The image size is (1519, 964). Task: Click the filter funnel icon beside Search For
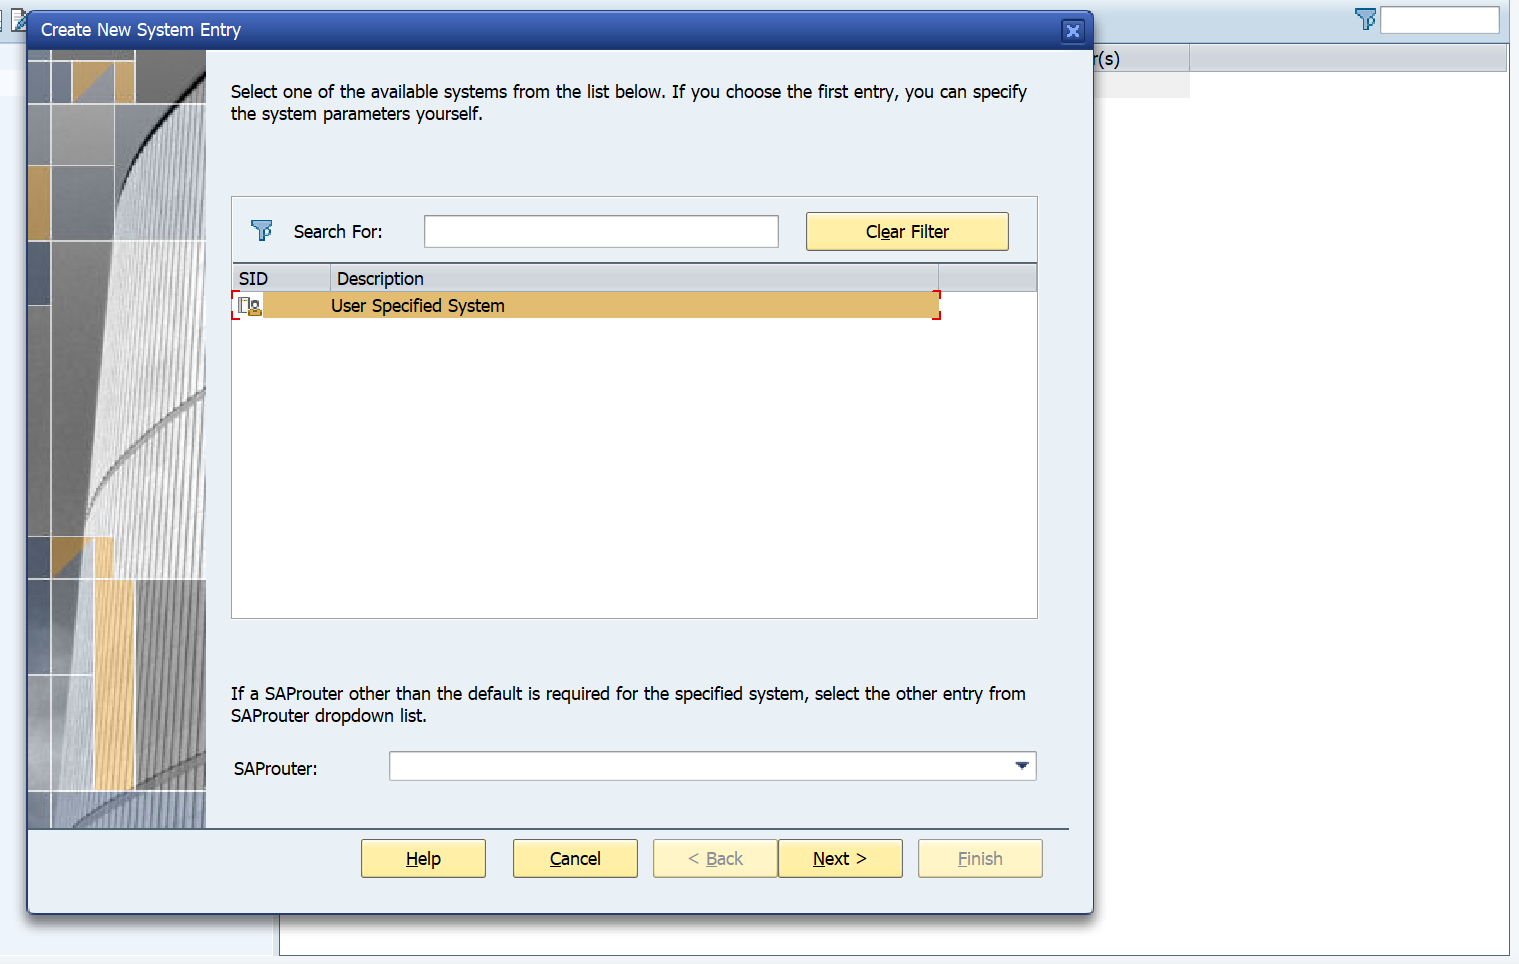coord(262,231)
